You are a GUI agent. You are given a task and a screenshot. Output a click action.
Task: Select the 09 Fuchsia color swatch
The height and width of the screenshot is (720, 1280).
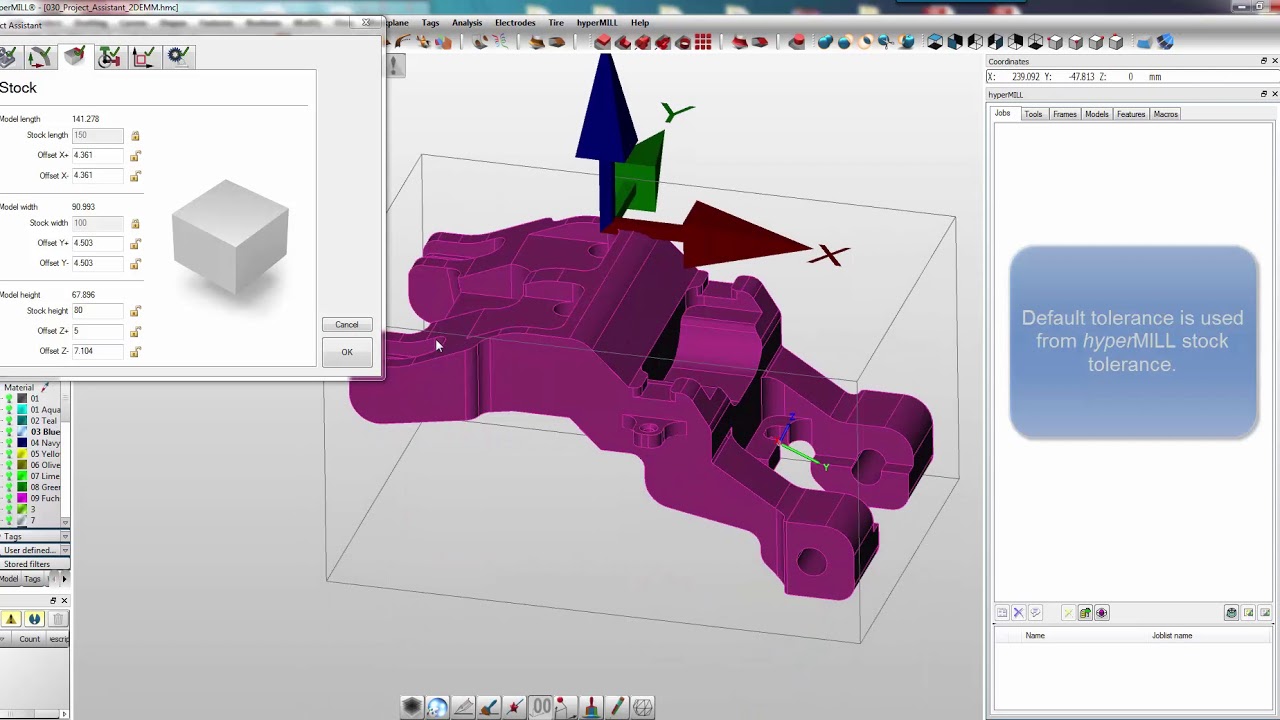pos(22,498)
